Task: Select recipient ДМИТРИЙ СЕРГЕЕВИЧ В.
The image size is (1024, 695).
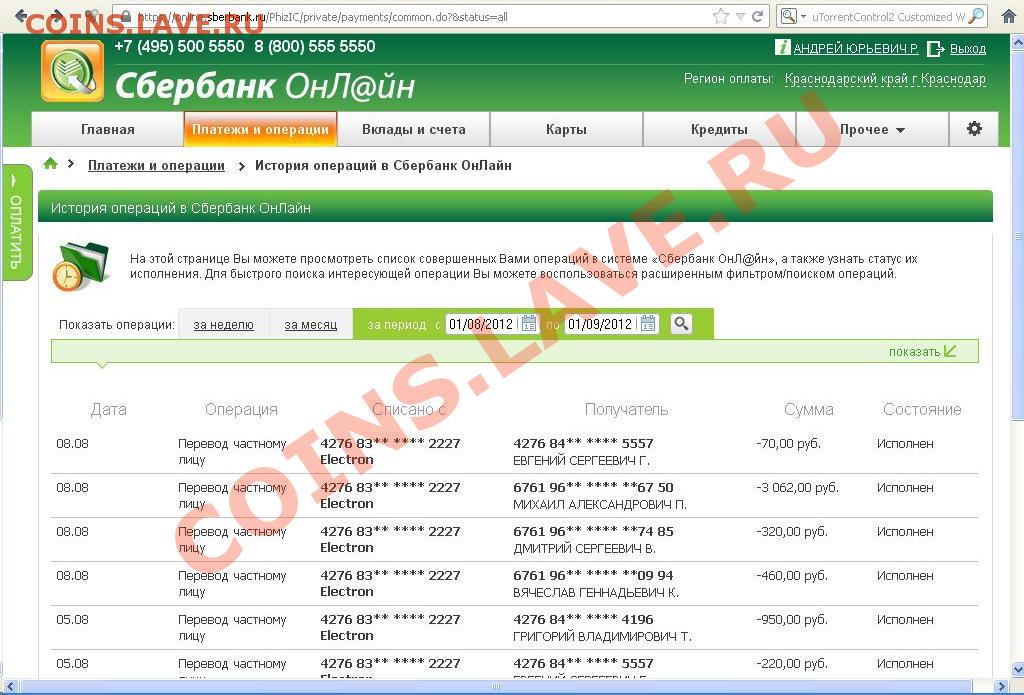Action: click(584, 549)
